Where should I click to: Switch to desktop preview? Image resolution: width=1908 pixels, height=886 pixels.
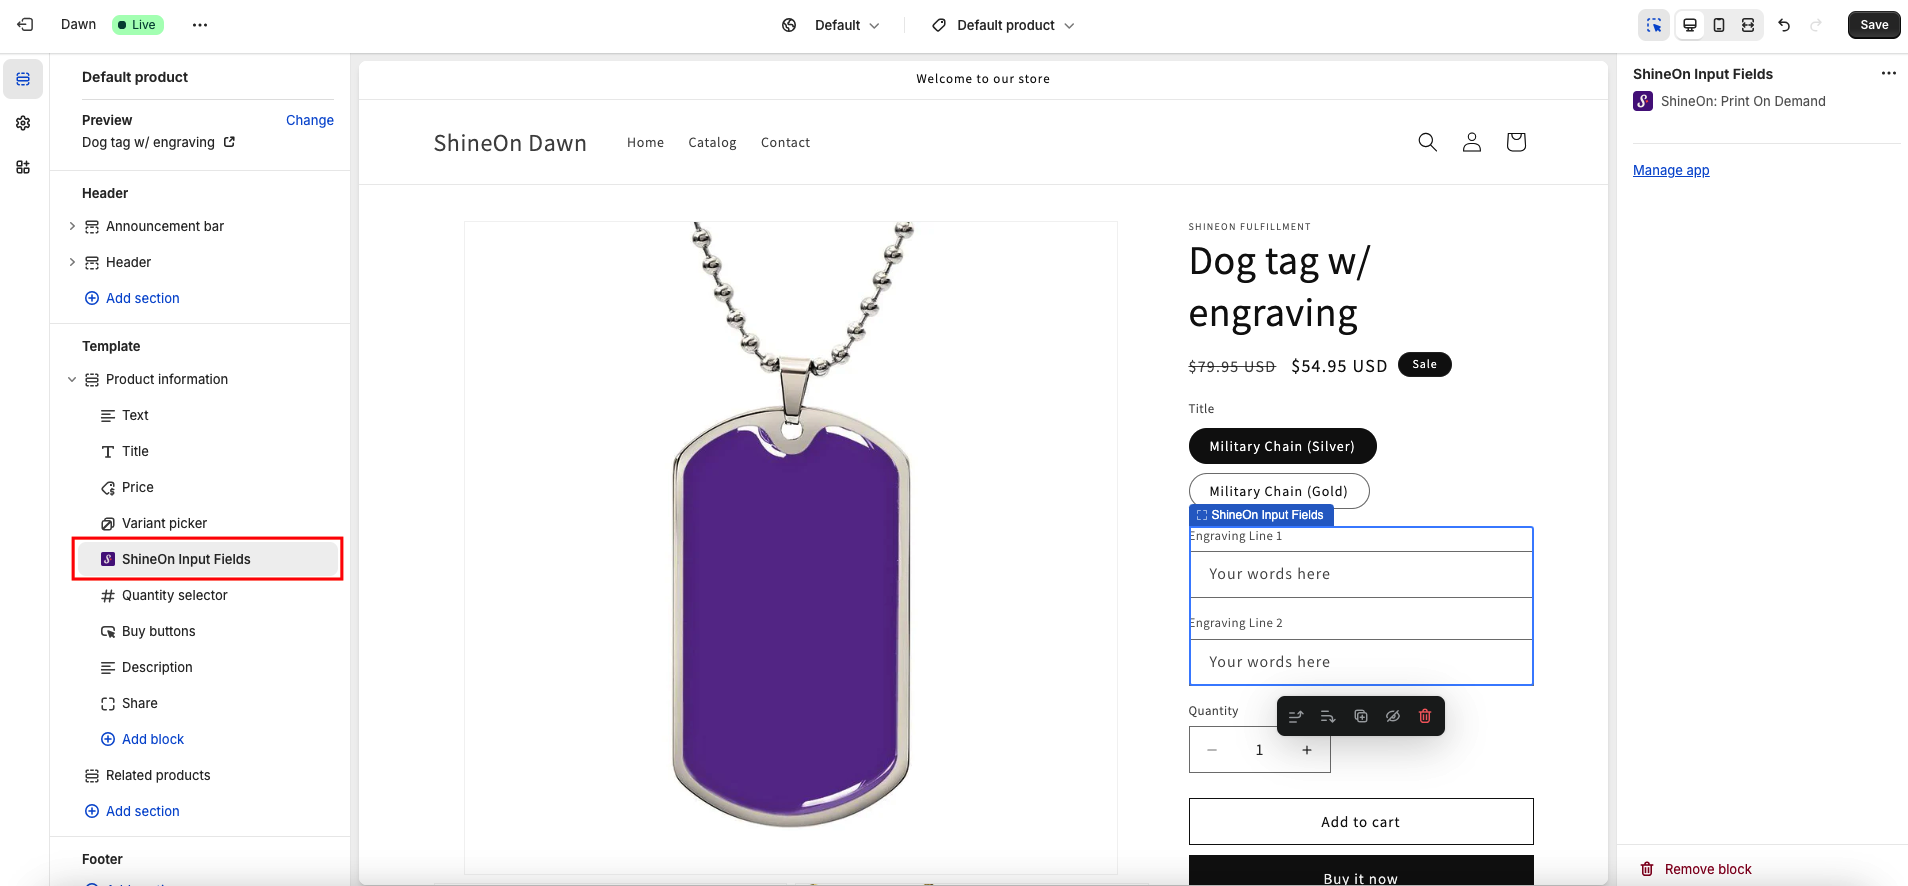tap(1690, 25)
